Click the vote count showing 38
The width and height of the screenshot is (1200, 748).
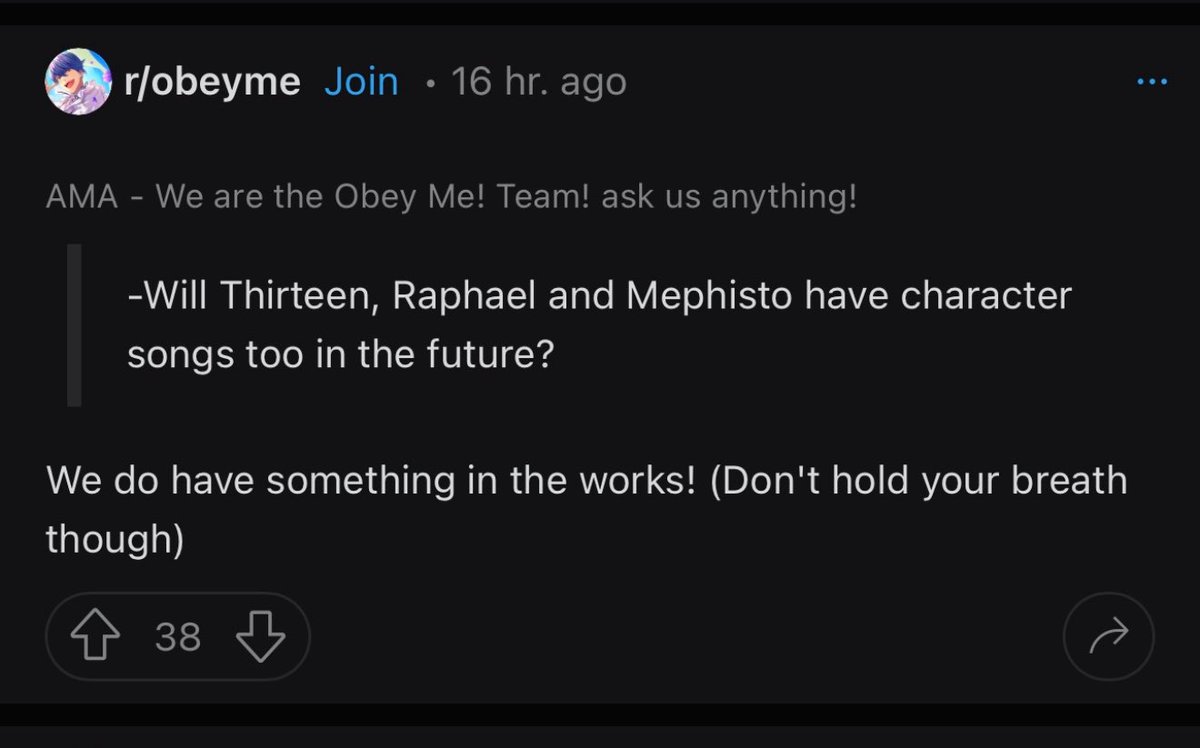pyautogui.click(x=178, y=637)
